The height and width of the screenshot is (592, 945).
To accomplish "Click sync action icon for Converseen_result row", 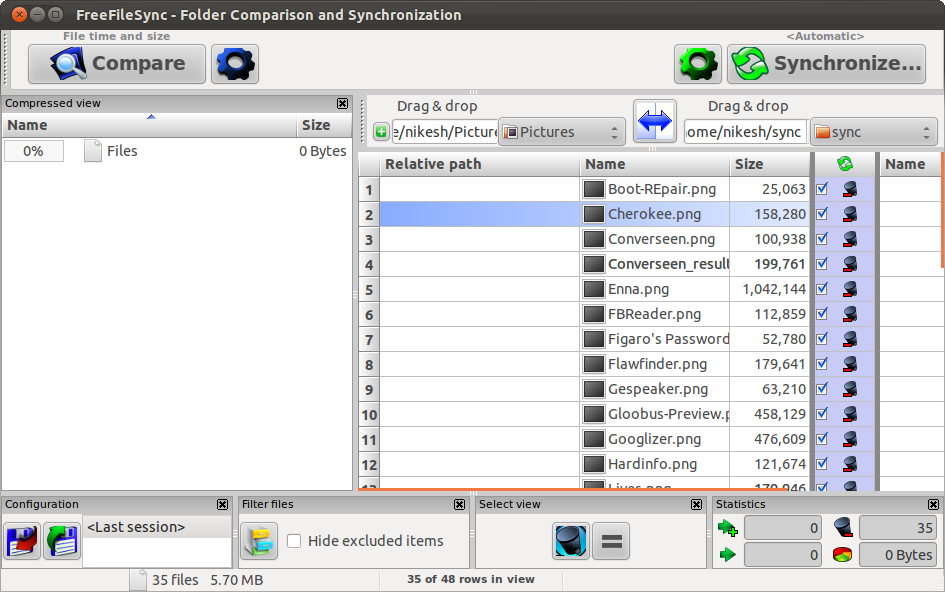I will (x=850, y=264).
